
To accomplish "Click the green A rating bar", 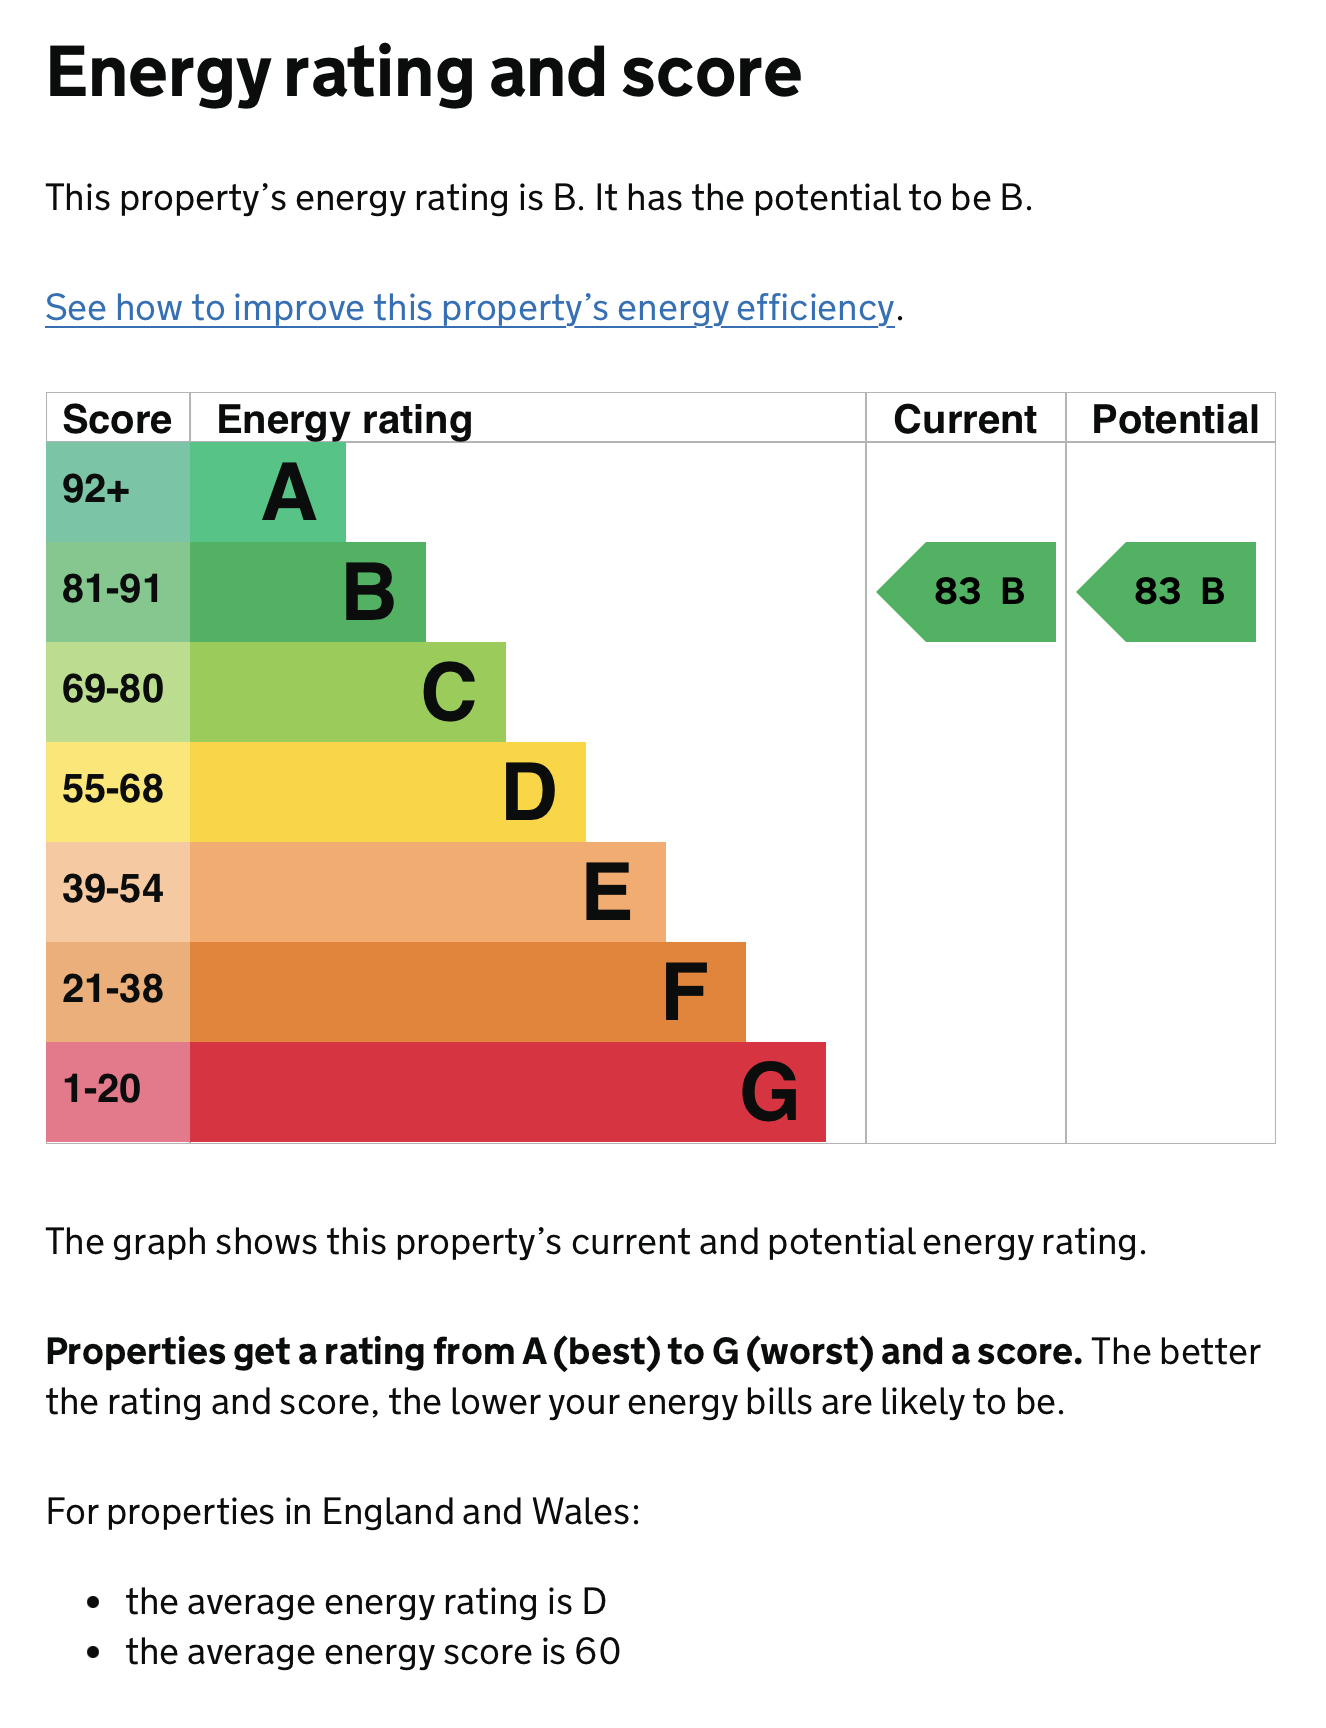I will point(268,492).
